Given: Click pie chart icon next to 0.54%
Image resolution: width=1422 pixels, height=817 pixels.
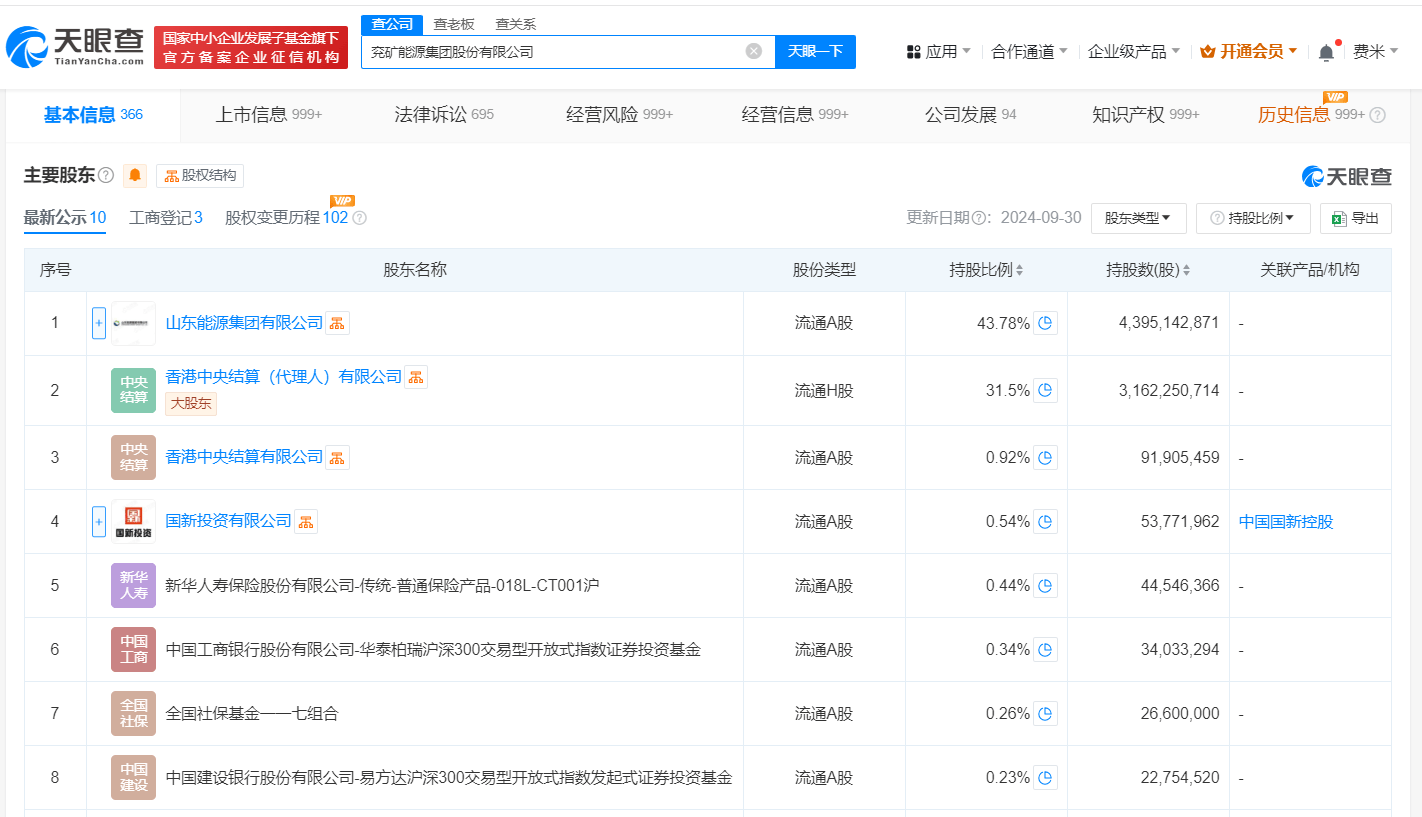Looking at the screenshot, I should pos(1045,521).
